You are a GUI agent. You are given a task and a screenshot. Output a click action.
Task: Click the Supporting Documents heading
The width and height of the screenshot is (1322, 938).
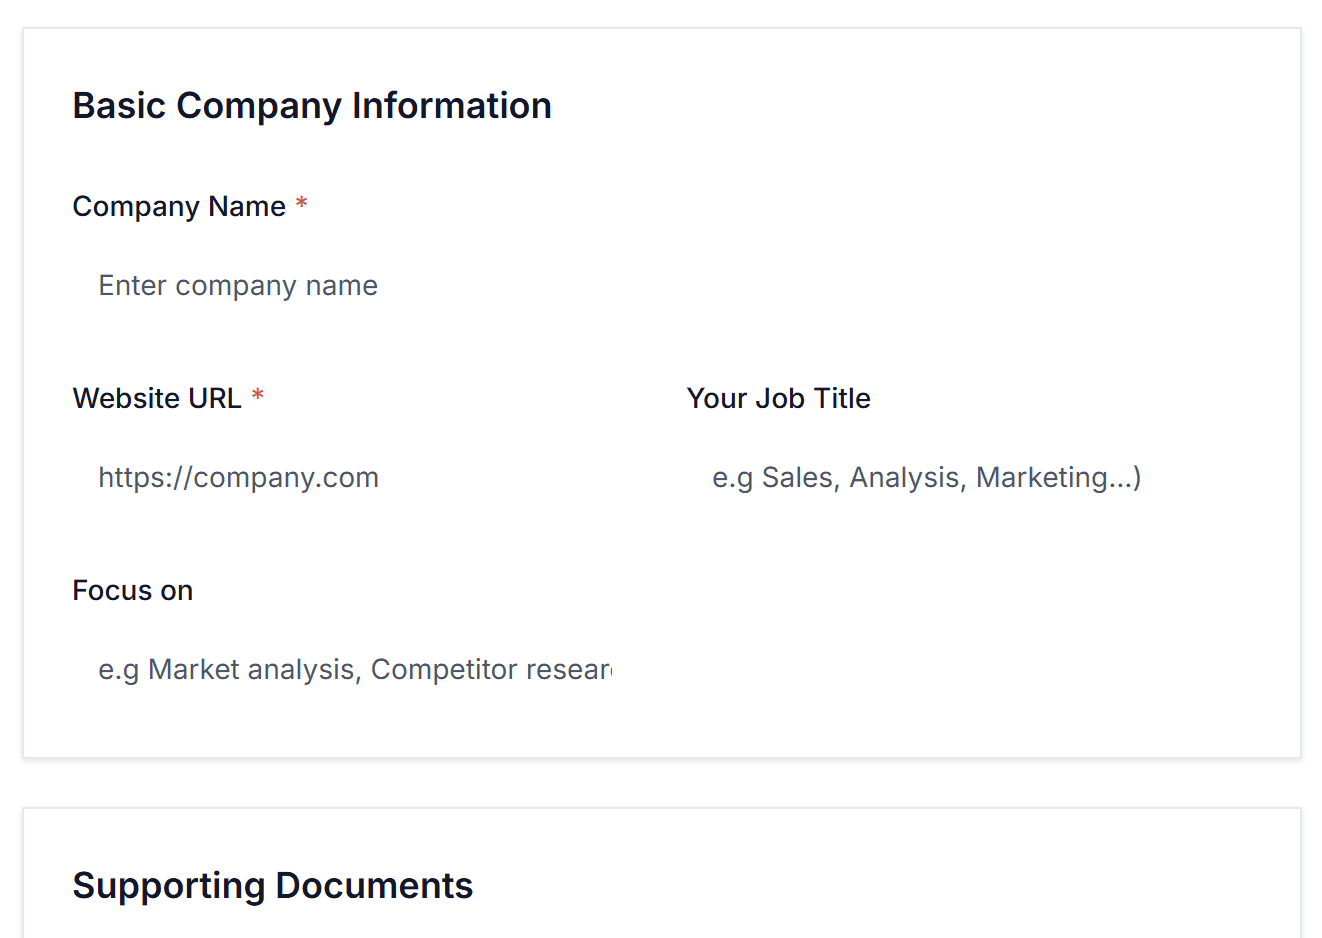tap(272, 886)
